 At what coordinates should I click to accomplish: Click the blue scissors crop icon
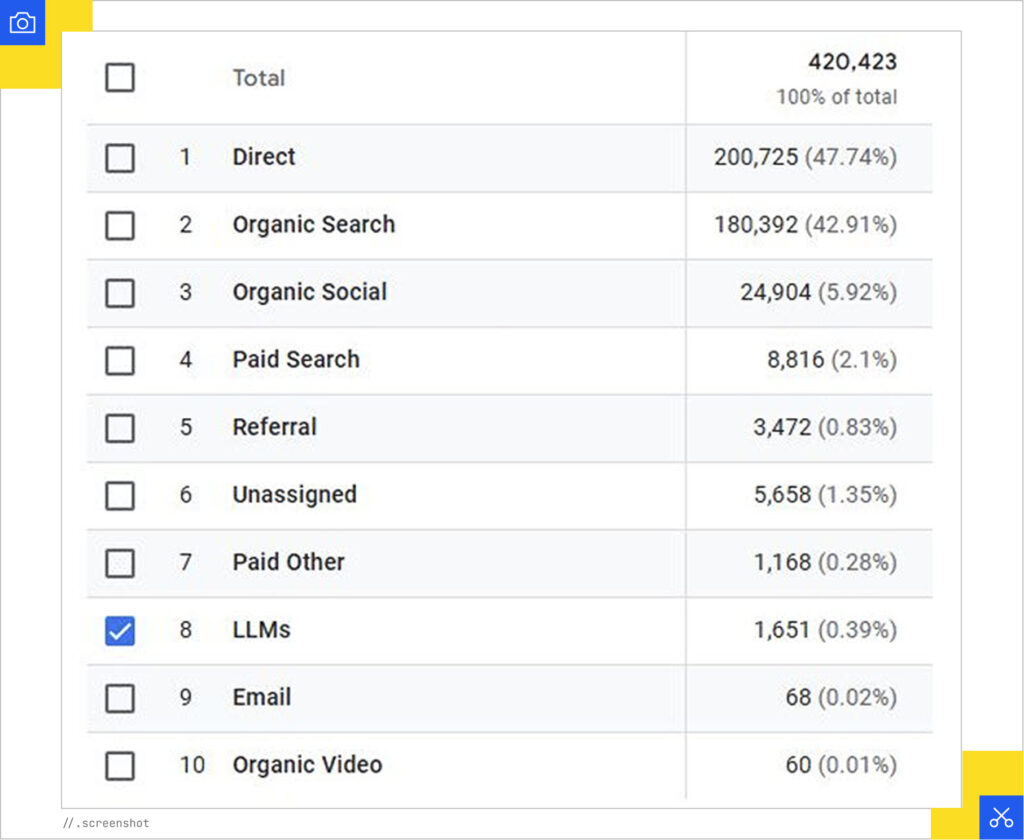pos(1002,815)
